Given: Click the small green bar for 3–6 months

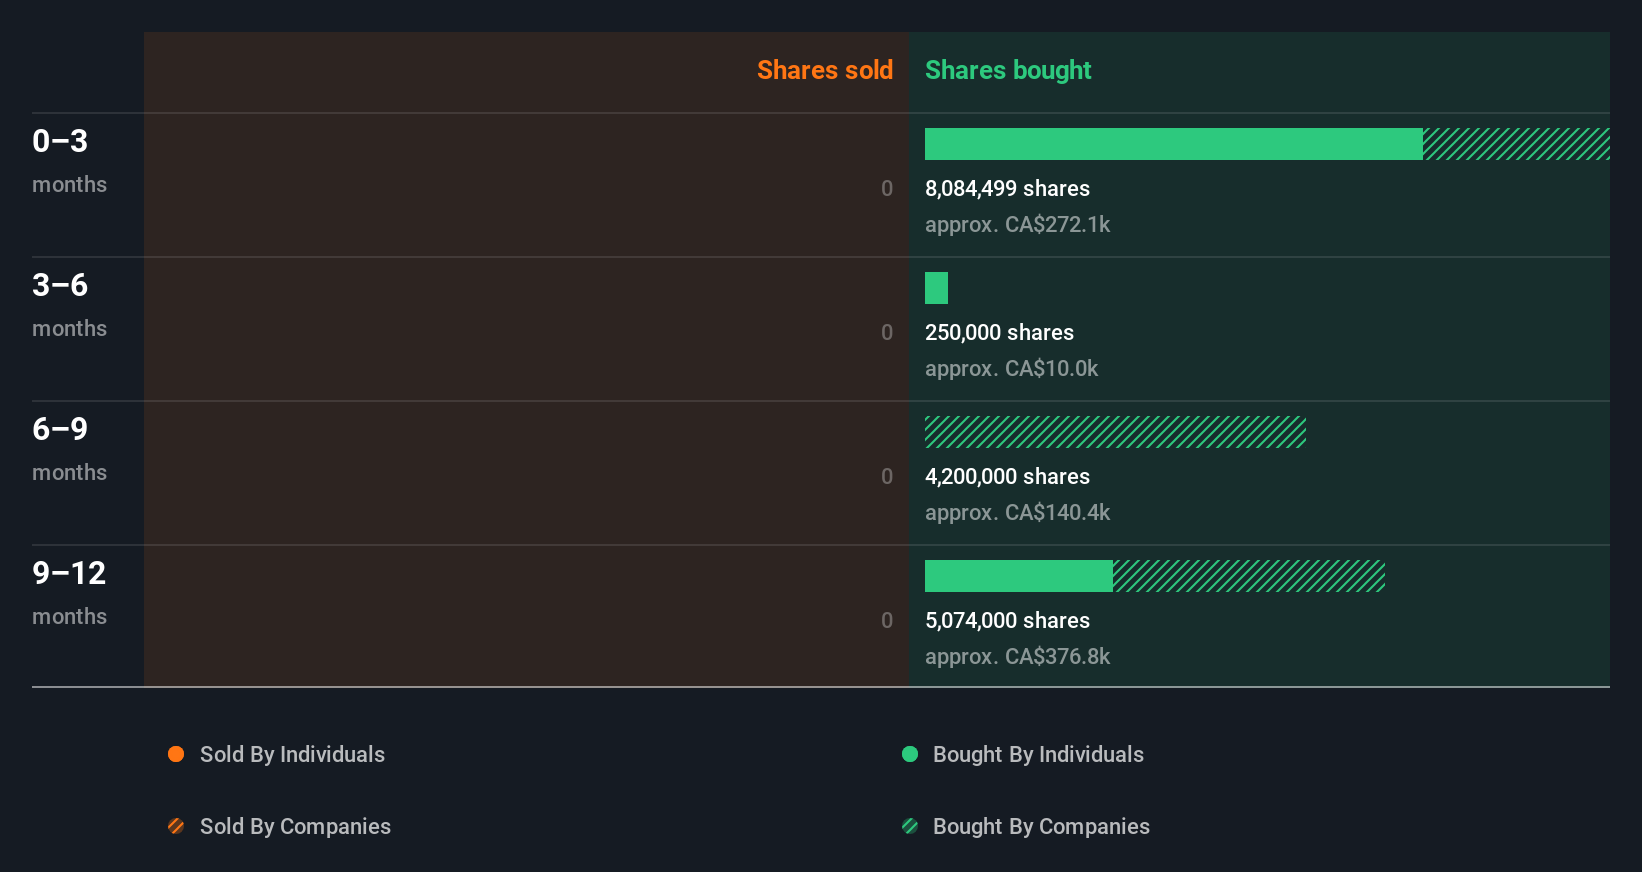Looking at the screenshot, I should coord(936,288).
